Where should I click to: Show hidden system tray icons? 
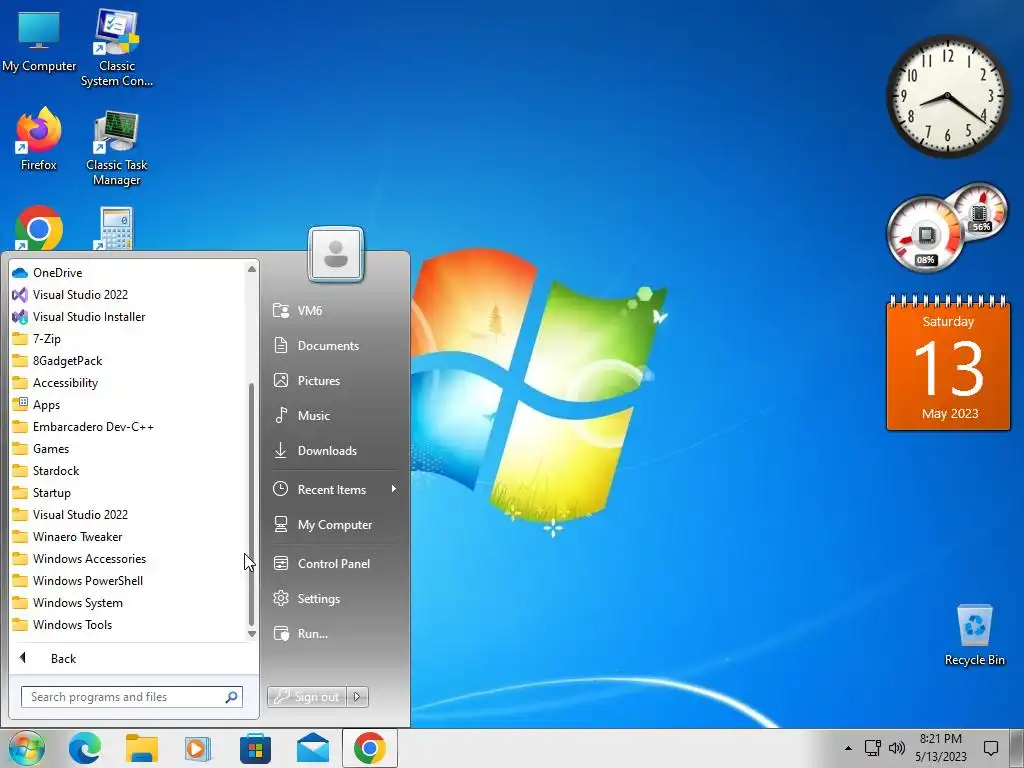coord(848,748)
